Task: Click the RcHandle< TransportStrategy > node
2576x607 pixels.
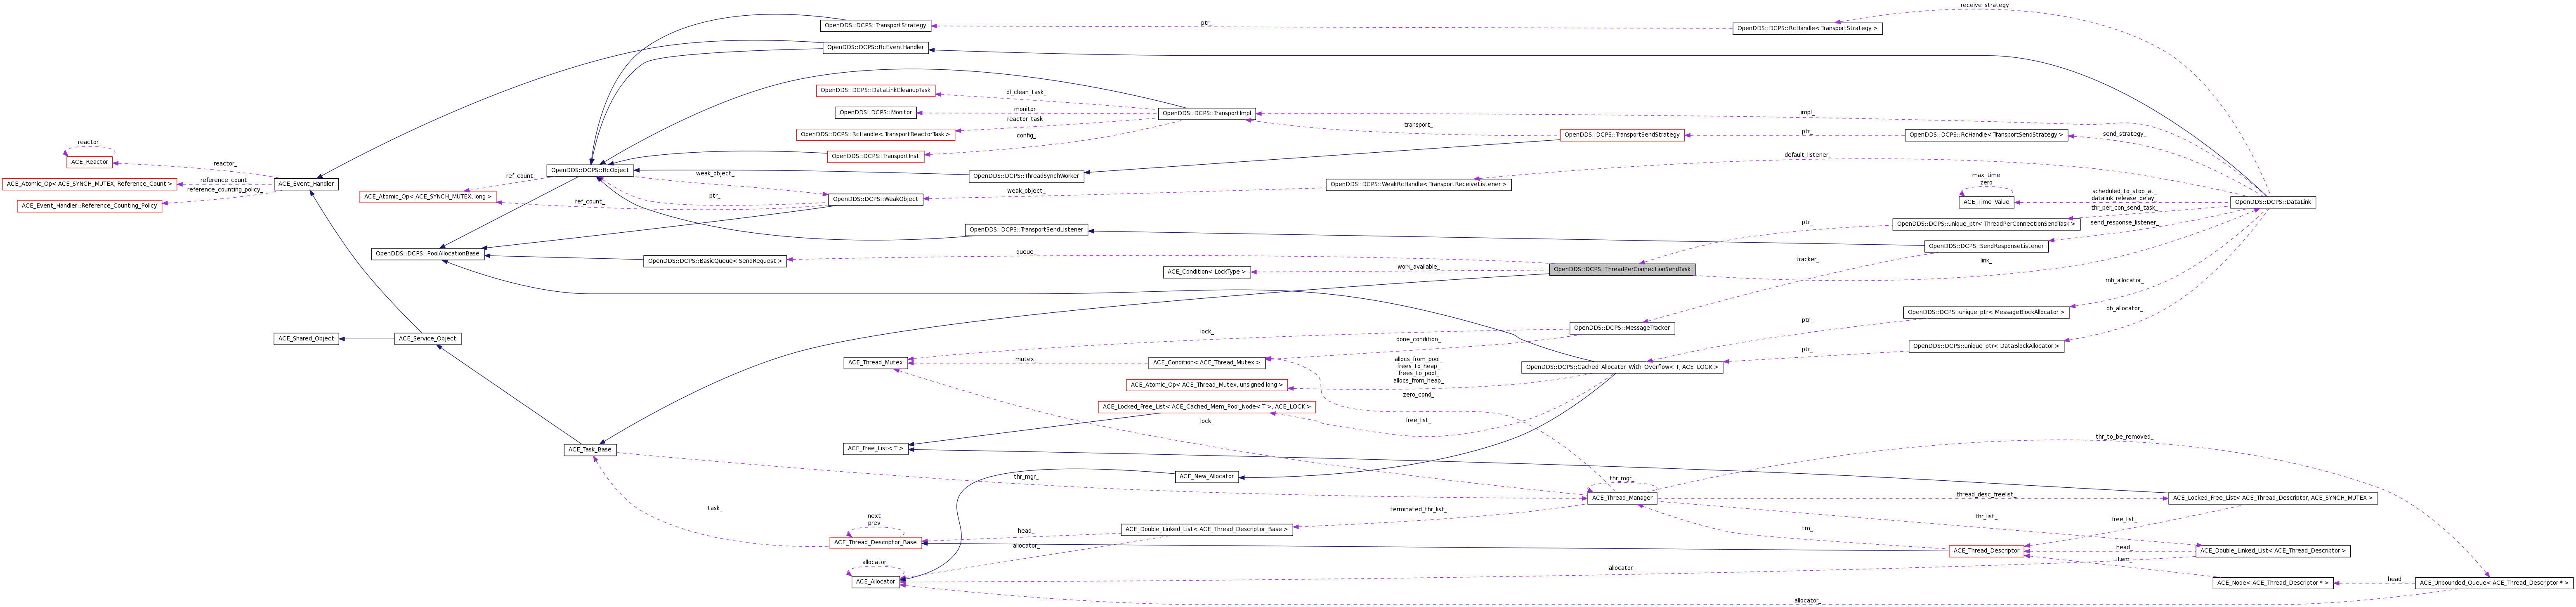Action: tap(1807, 28)
